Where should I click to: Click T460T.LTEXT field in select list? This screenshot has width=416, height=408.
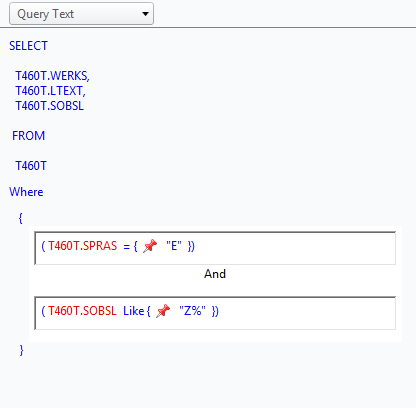pyautogui.click(x=50, y=91)
